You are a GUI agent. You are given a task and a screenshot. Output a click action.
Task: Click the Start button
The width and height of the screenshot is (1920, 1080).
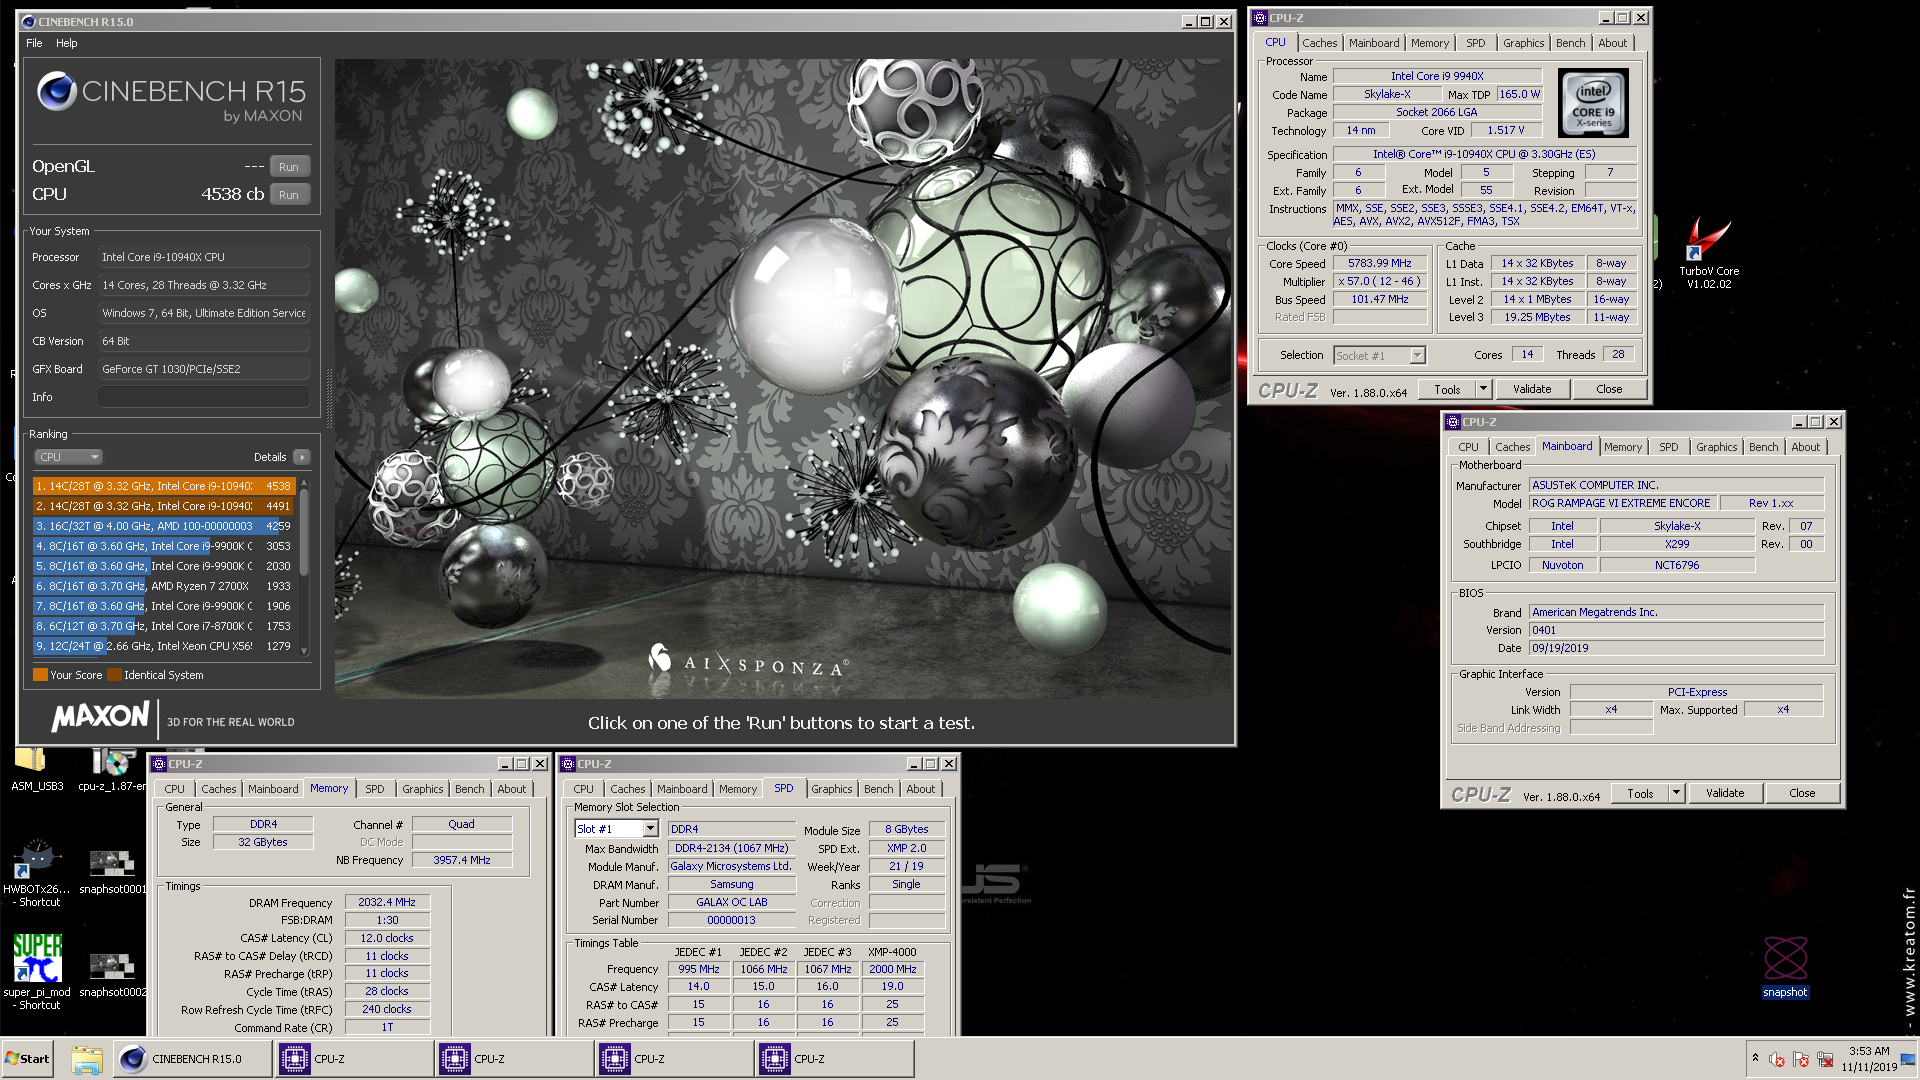[x=27, y=1059]
